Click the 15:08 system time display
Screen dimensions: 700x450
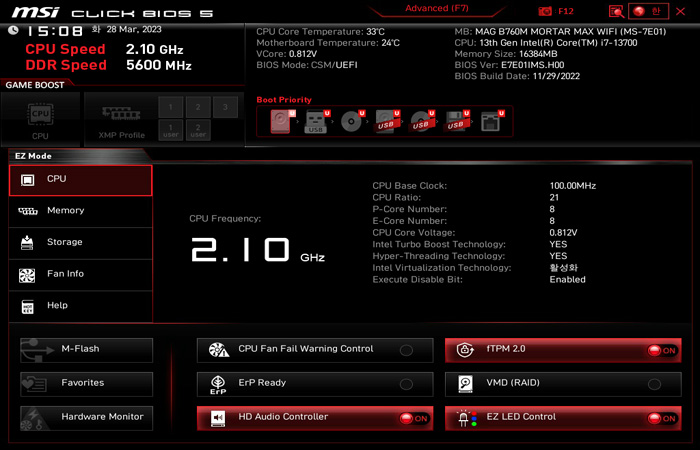[x=54, y=31]
